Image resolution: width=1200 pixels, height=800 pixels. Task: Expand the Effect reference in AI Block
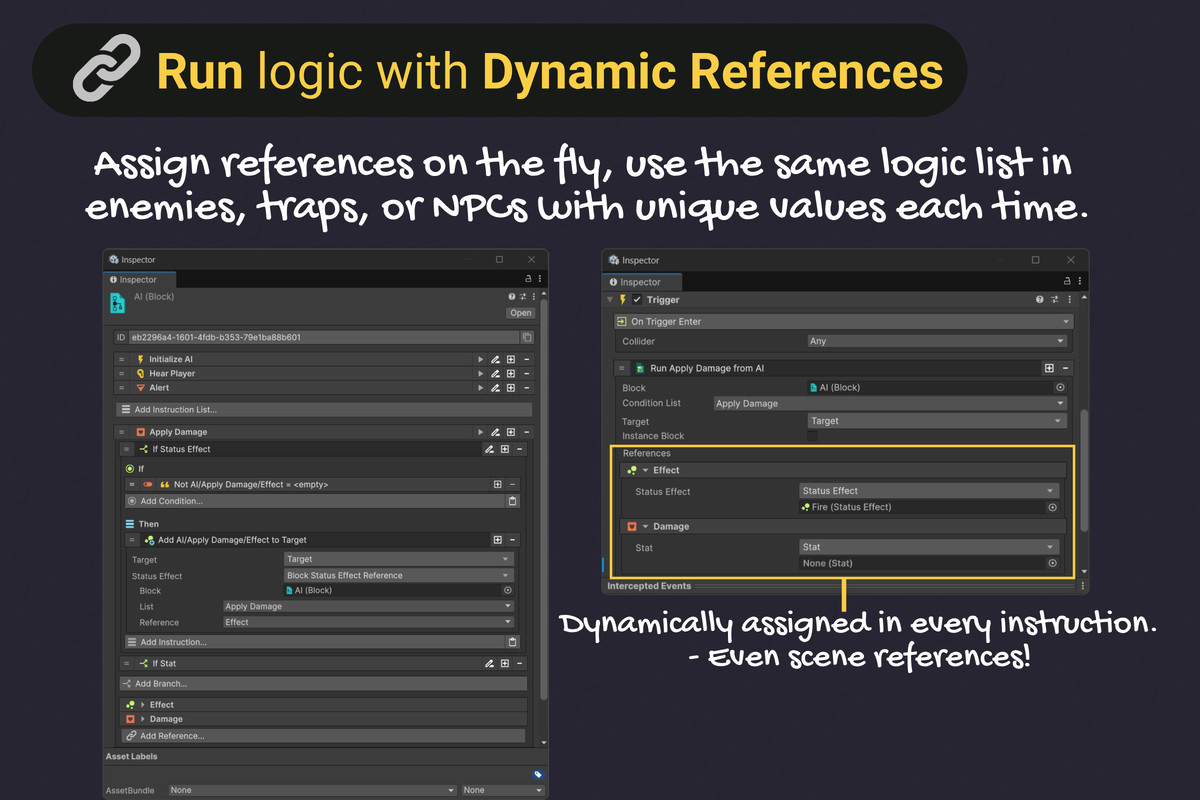click(x=143, y=705)
